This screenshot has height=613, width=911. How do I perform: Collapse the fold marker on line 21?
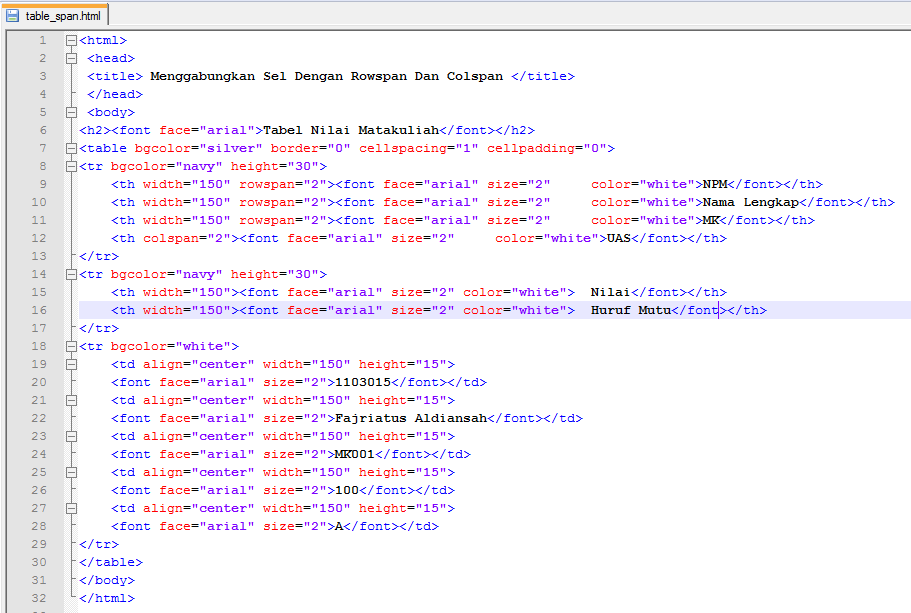click(x=70, y=400)
